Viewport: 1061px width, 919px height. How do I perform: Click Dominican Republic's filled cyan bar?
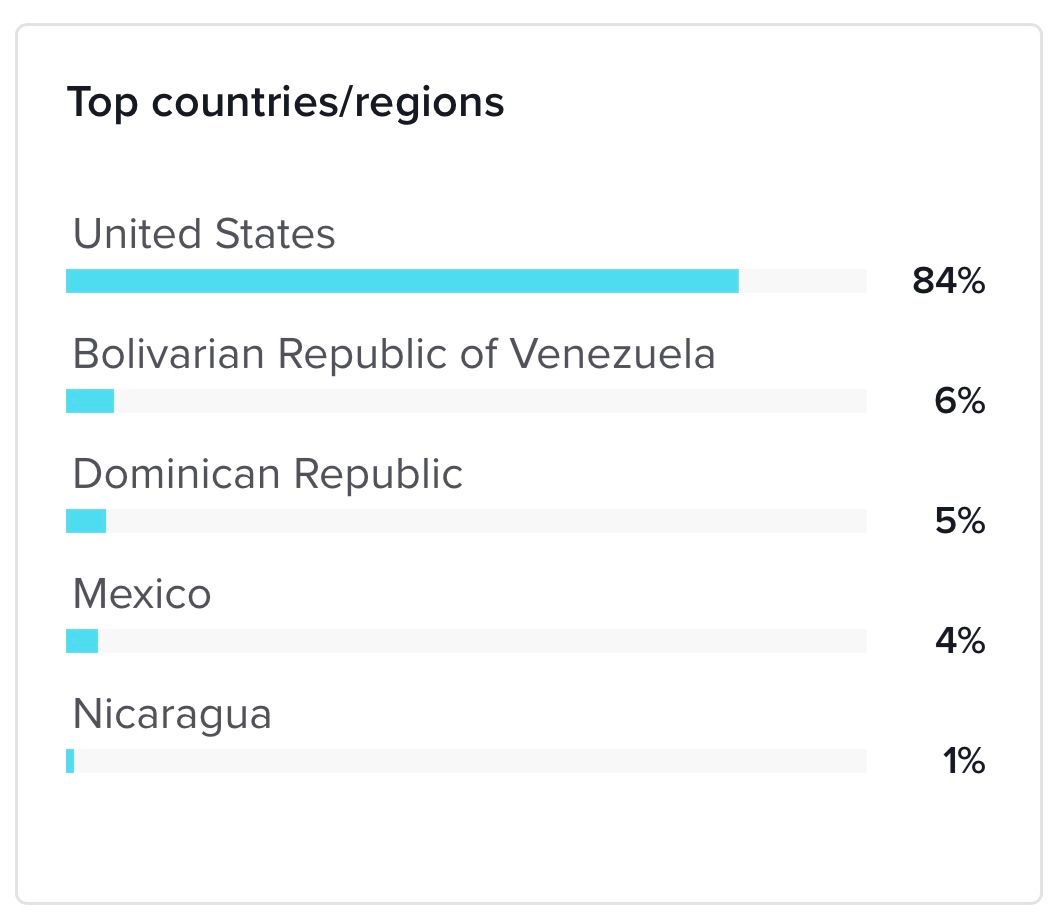click(x=86, y=521)
